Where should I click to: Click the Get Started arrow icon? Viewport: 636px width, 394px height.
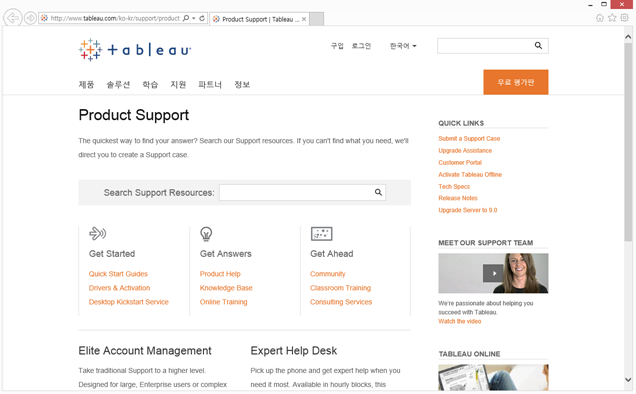pyautogui.click(x=97, y=233)
